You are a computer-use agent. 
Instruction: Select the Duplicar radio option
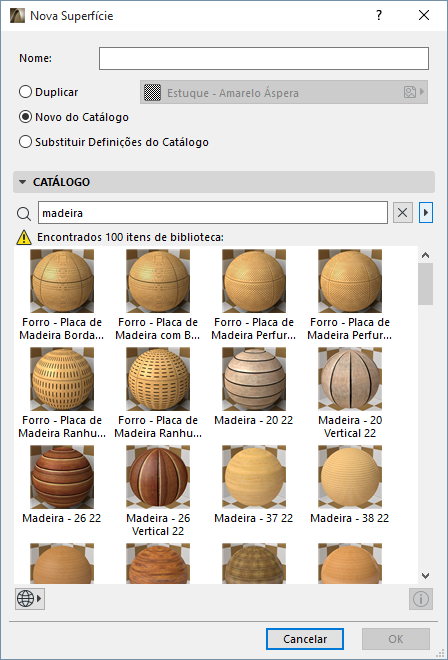tap(25, 92)
